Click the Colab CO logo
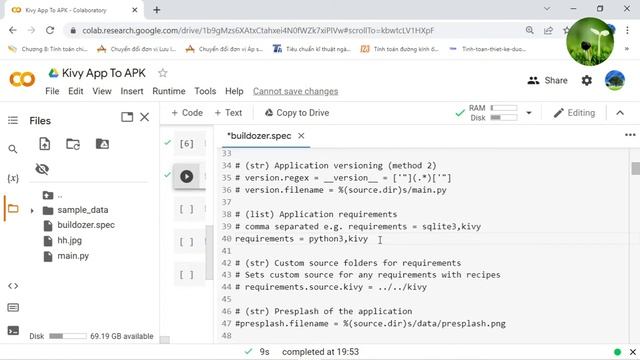 22,80
